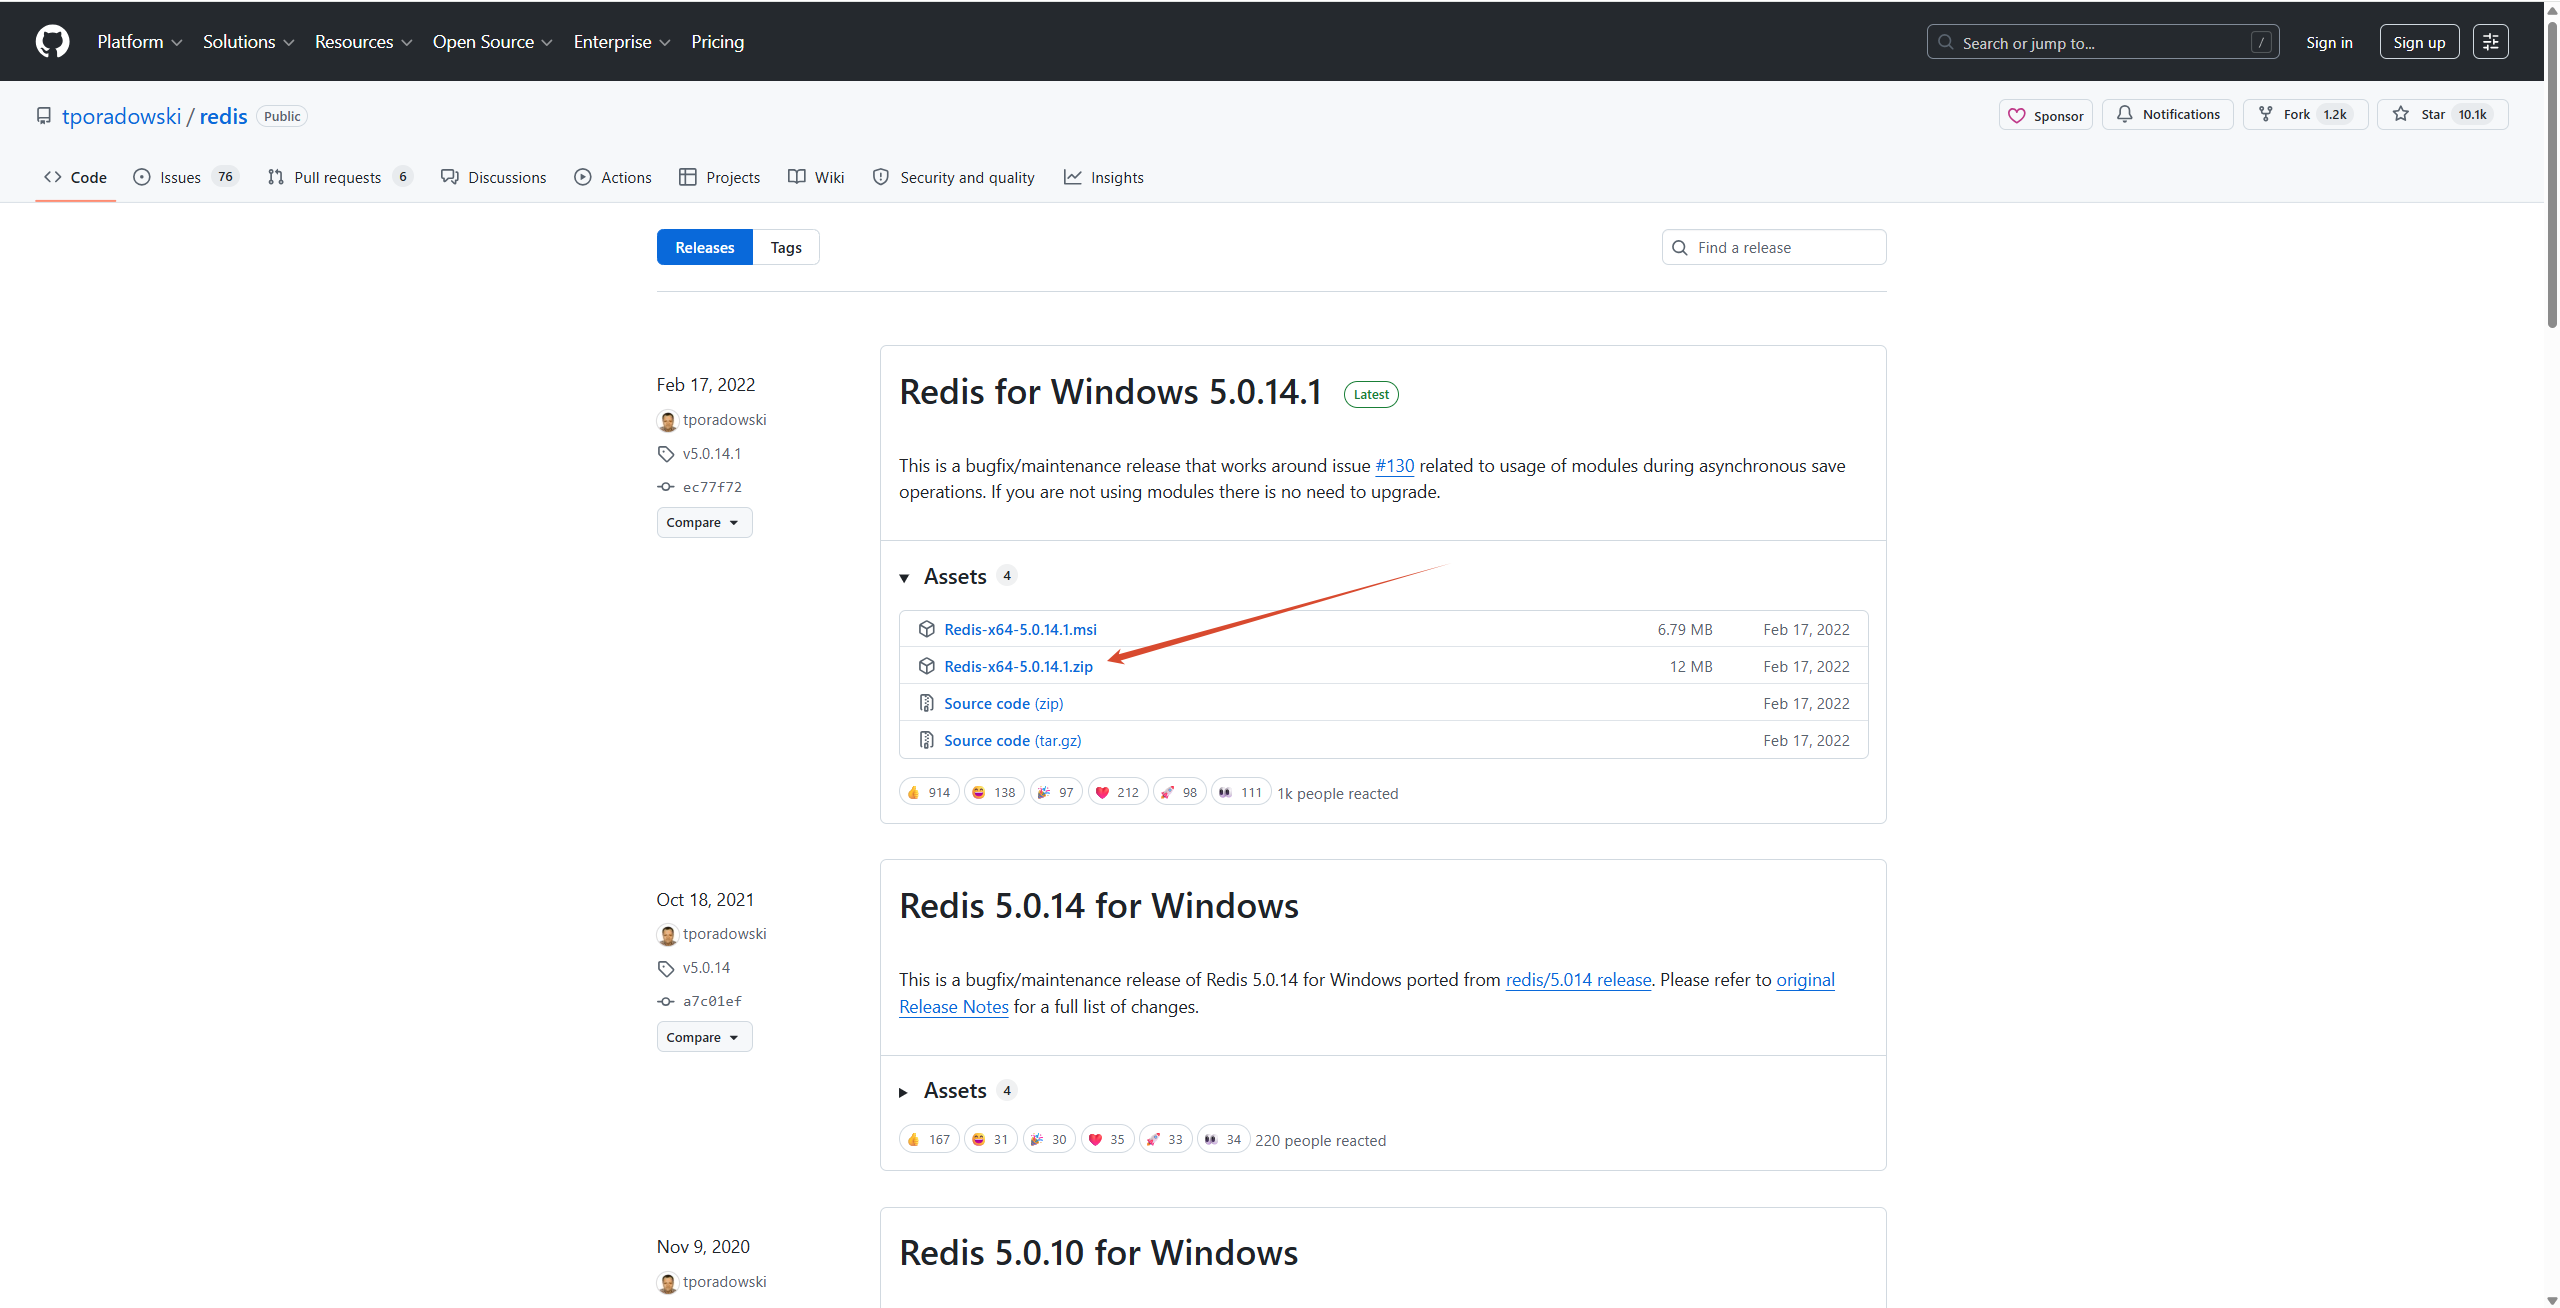Viewport: 2560px width, 1308px height.
Task: Click the rocket reaction with 33
Action: [1166, 1139]
